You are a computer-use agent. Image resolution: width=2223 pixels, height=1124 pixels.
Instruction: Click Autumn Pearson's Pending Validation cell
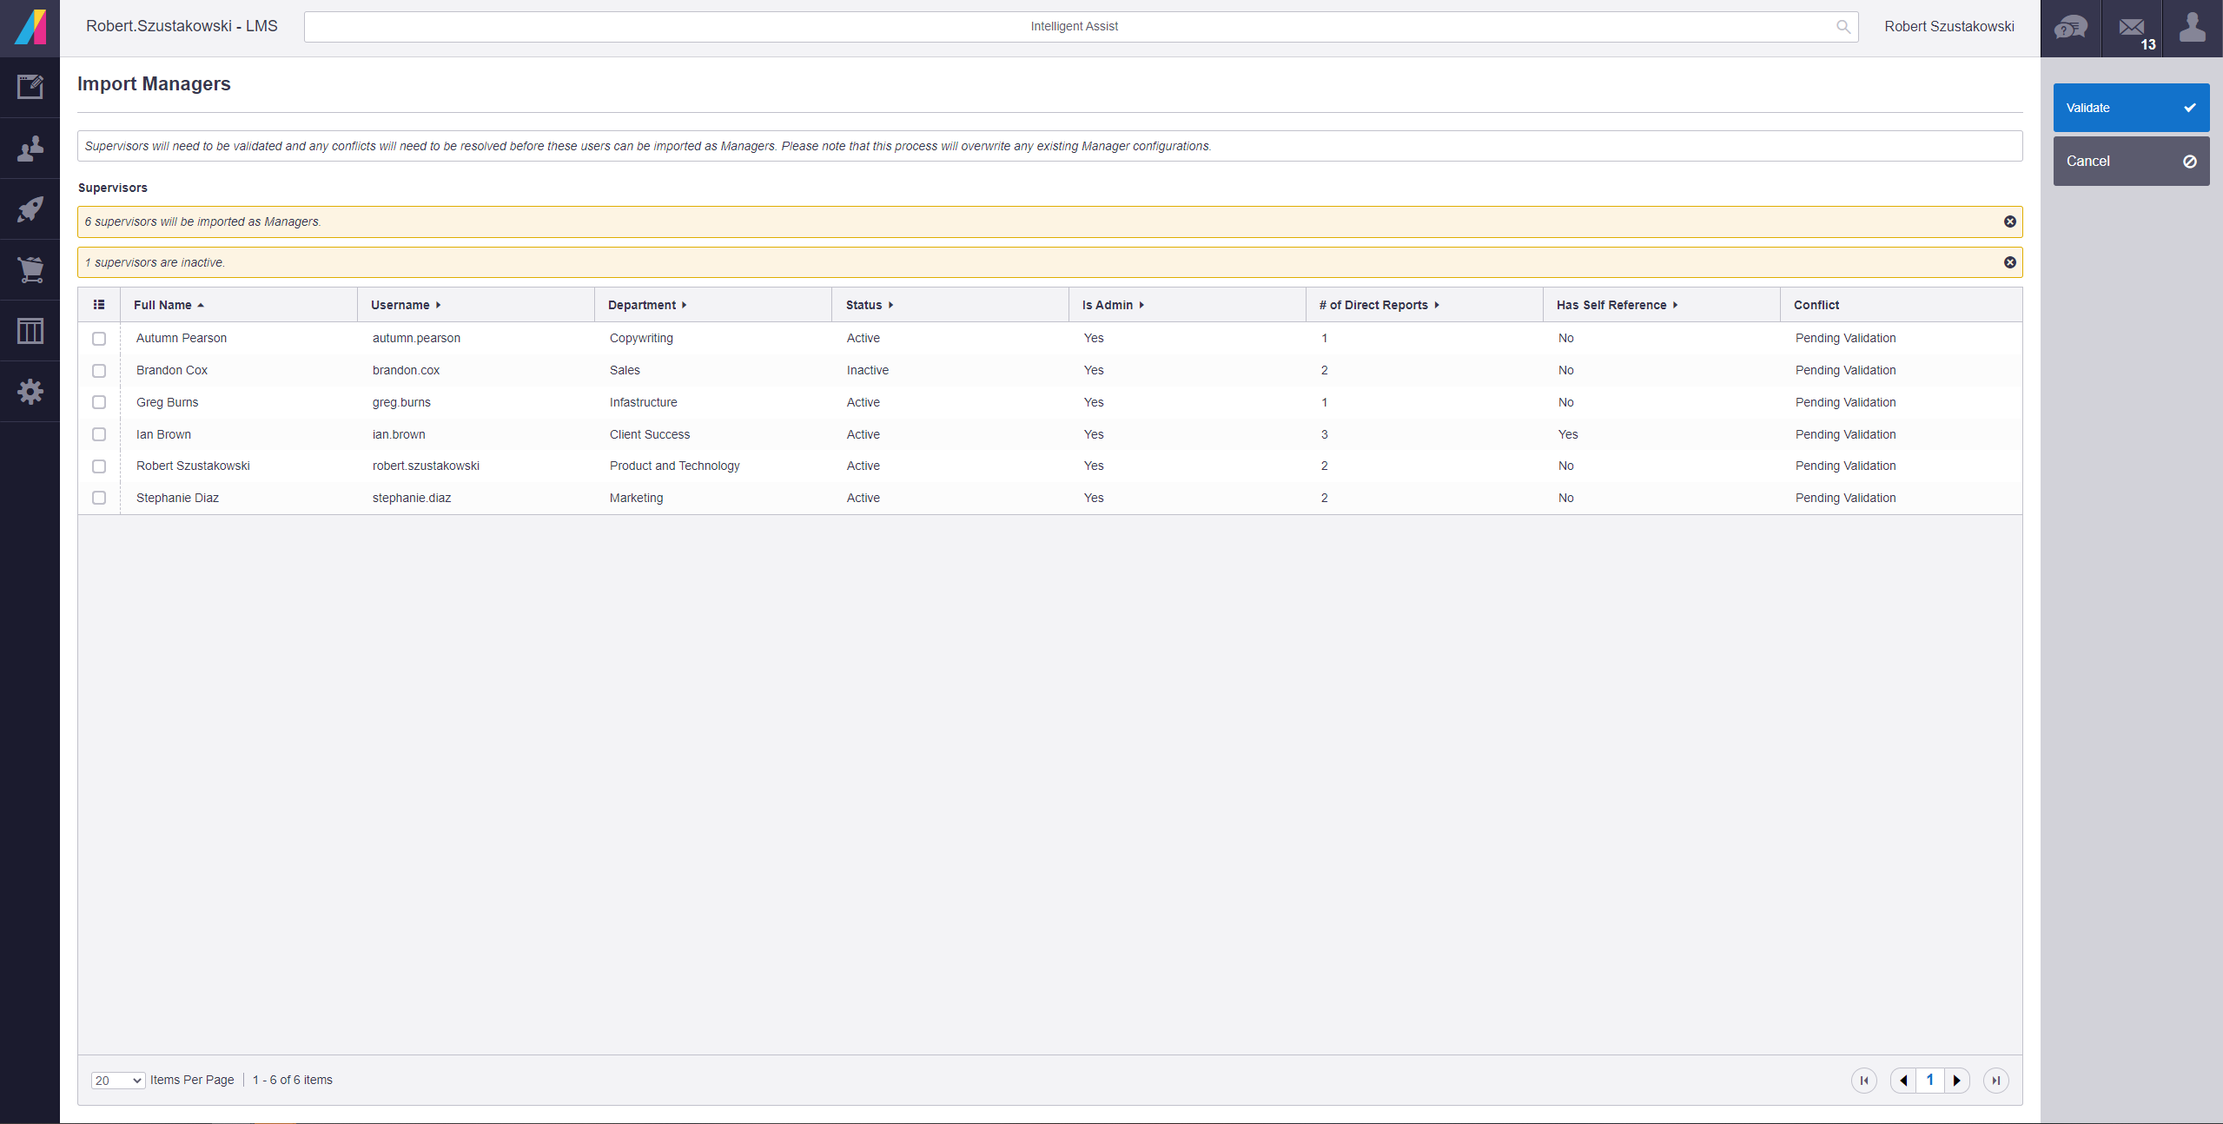[x=1845, y=338]
